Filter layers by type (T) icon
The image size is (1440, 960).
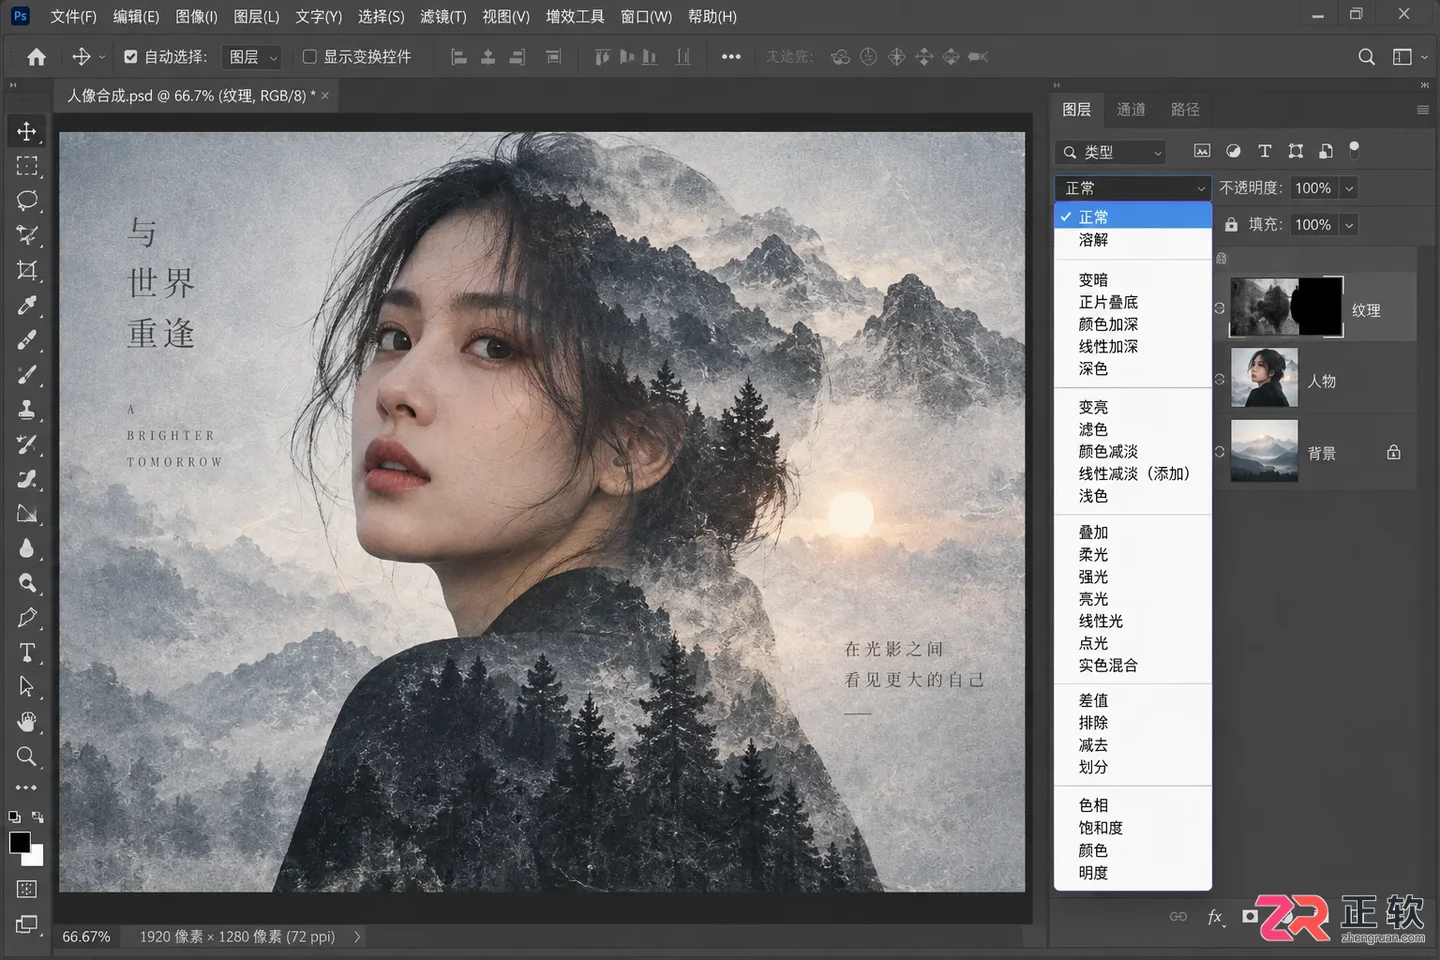[x=1264, y=151]
